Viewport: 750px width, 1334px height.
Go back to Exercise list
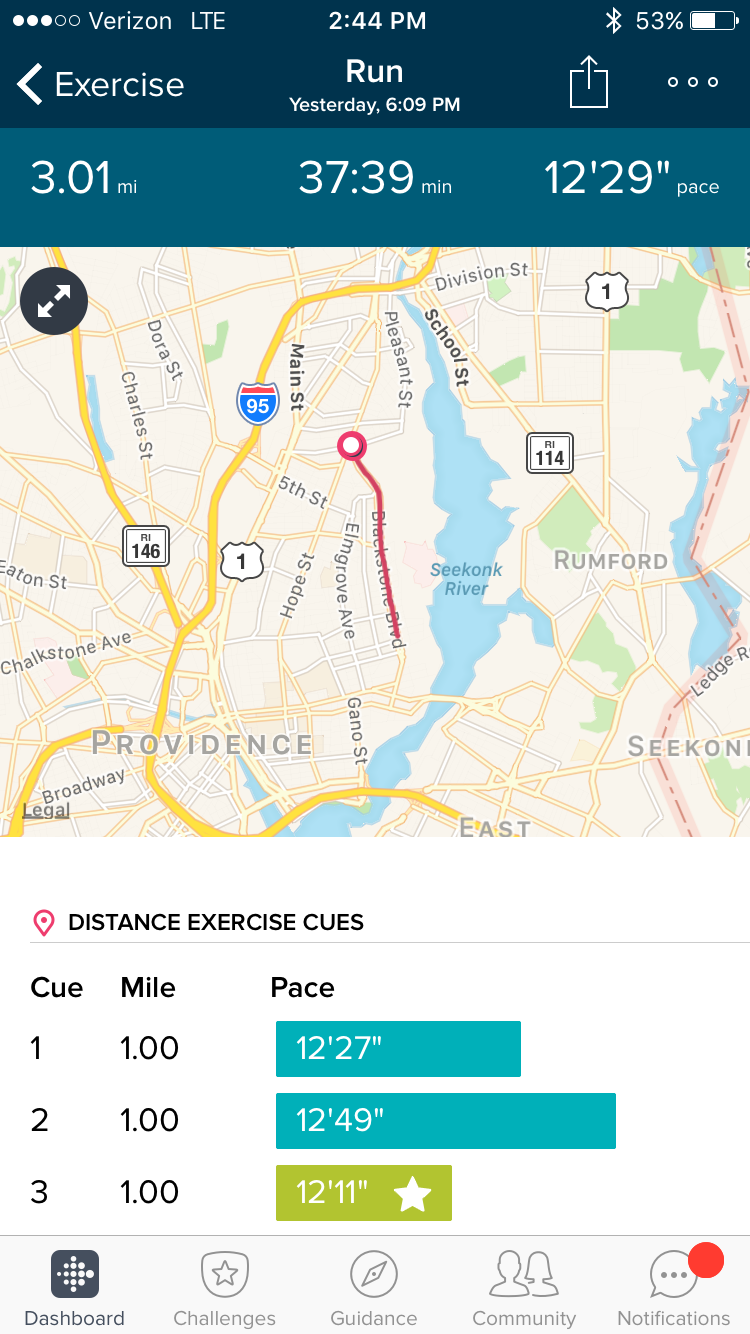pos(100,85)
